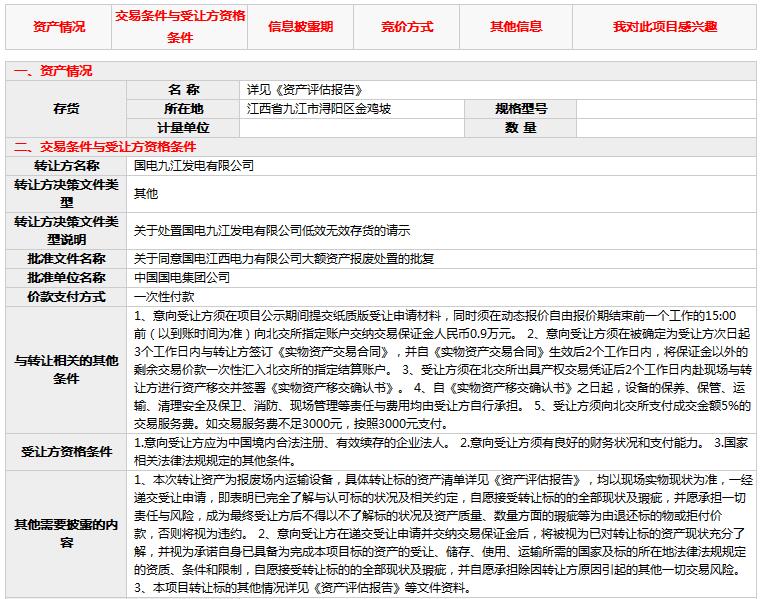Click the 详见《资产评估报告》 name value cell
Viewport: 762px width, 599px height.
(x=305, y=90)
